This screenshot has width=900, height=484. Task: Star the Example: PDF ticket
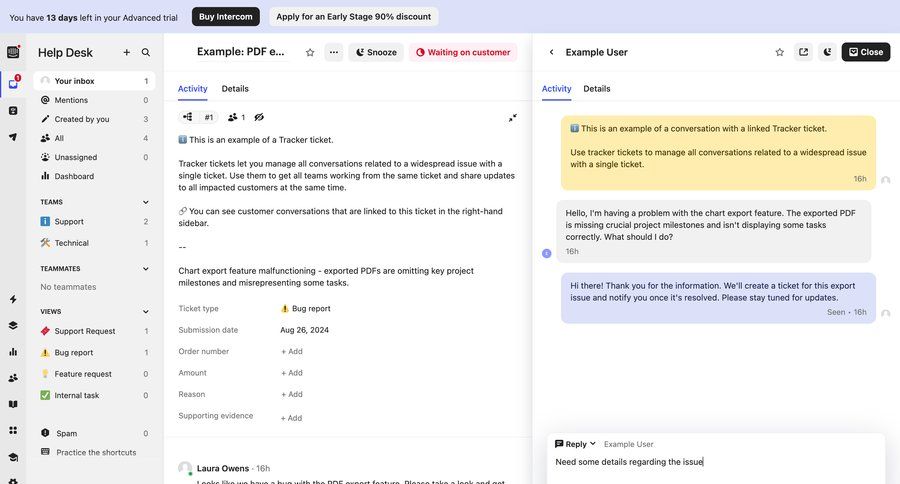(310, 52)
